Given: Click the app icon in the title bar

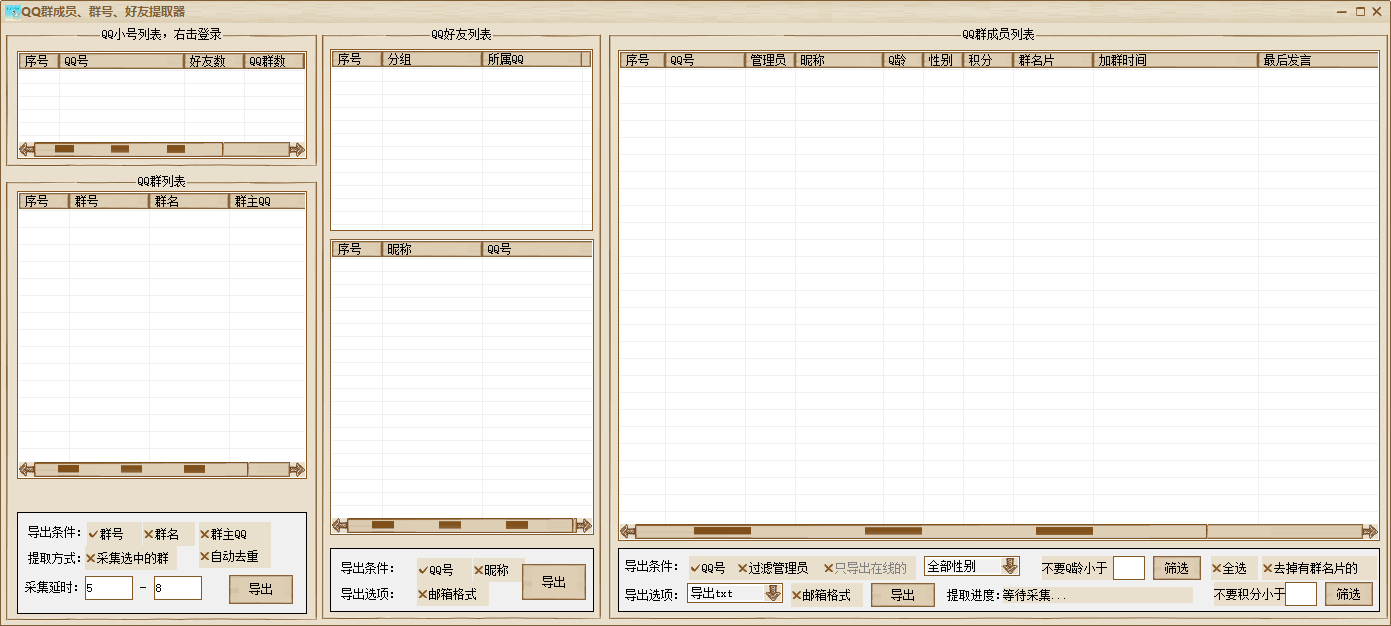Looking at the screenshot, I should click(12, 12).
